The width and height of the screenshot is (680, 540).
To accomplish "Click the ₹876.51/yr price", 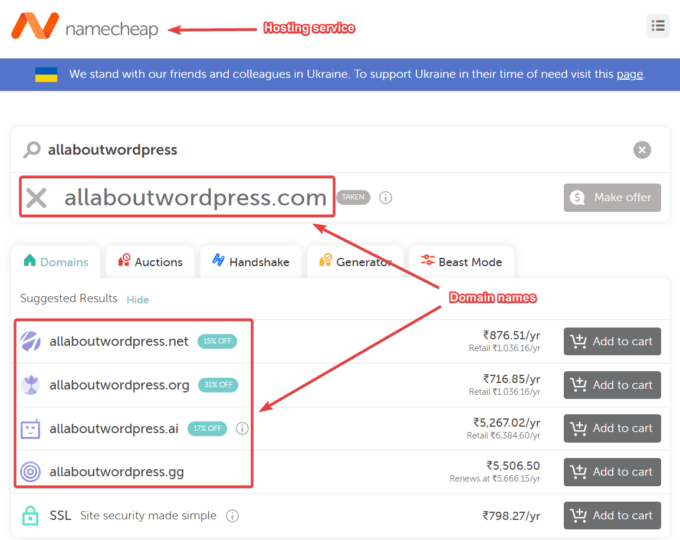I will 512,335.
